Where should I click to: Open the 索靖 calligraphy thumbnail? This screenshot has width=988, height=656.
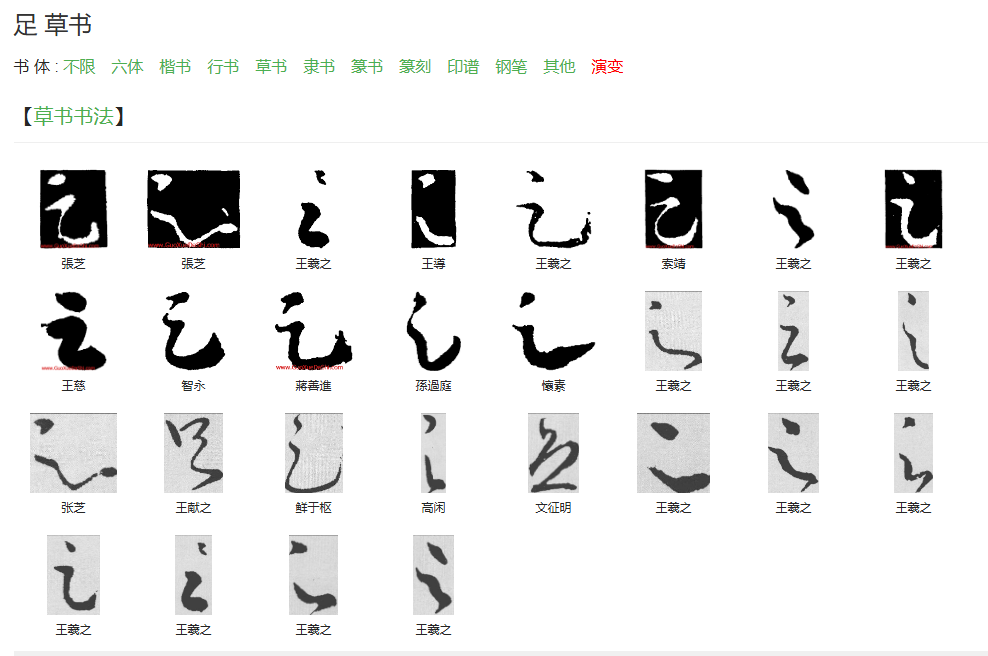tap(673, 209)
